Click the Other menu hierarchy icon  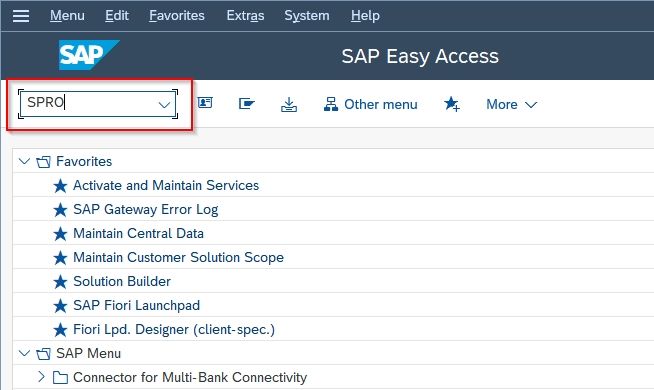(331, 104)
